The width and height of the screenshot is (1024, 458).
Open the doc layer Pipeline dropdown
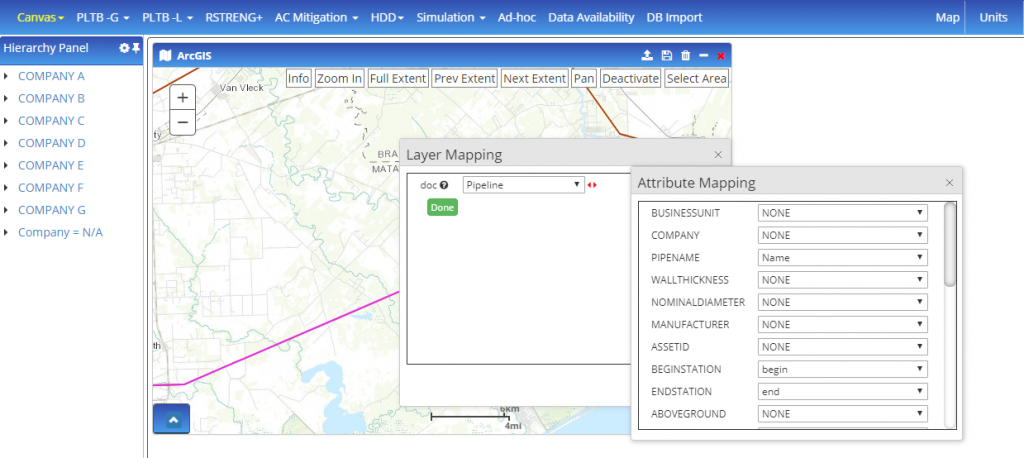tap(523, 185)
